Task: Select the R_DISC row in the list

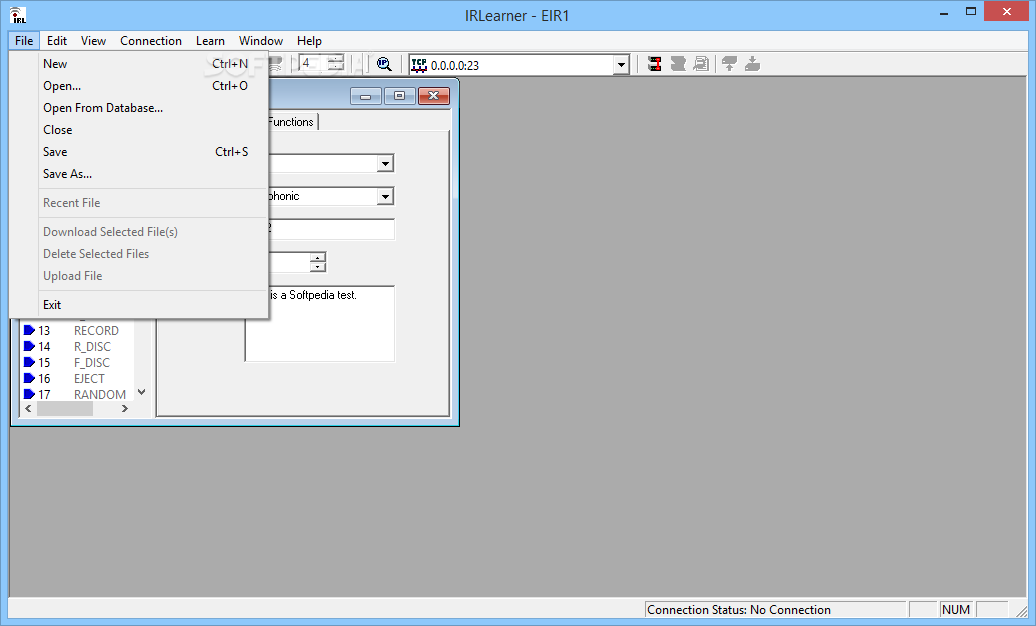Action: pos(77,346)
